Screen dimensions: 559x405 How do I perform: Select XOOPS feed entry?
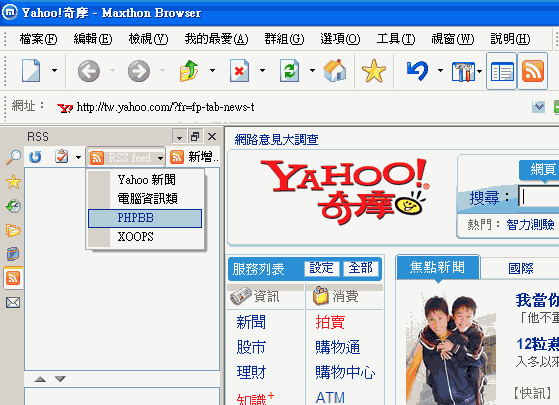[145, 237]
